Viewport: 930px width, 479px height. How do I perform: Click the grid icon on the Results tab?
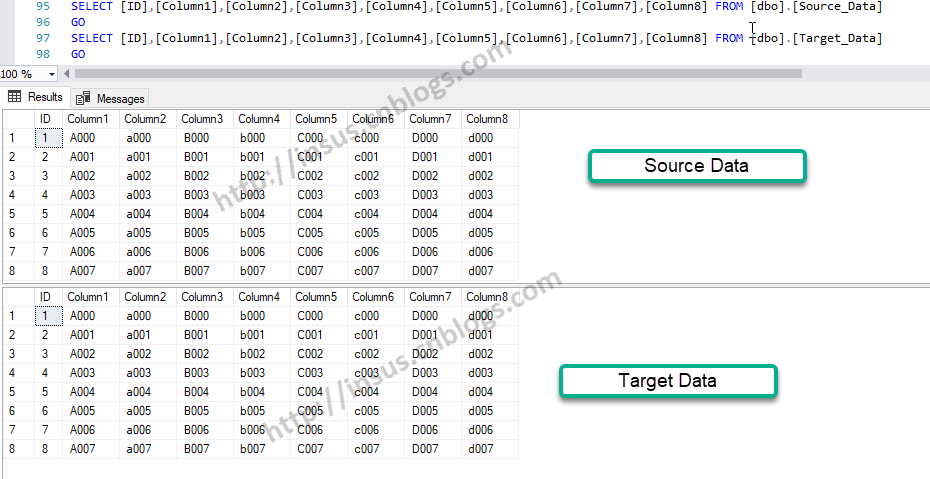[x=15, y=97]
